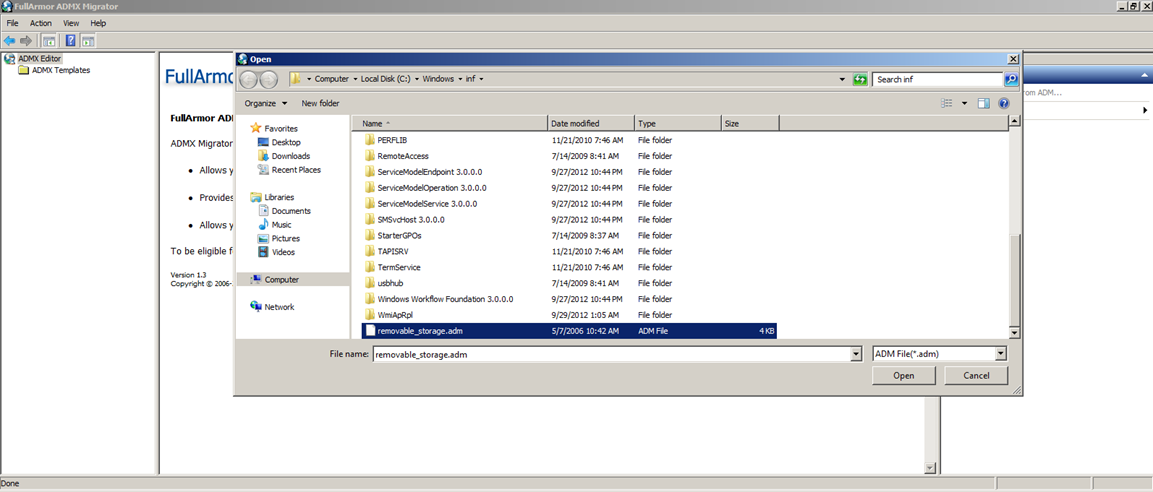This screenshot has width=1153, height=492.
Task: Click the File name text field
Action: pyautogui.click(x=610, y=354)
